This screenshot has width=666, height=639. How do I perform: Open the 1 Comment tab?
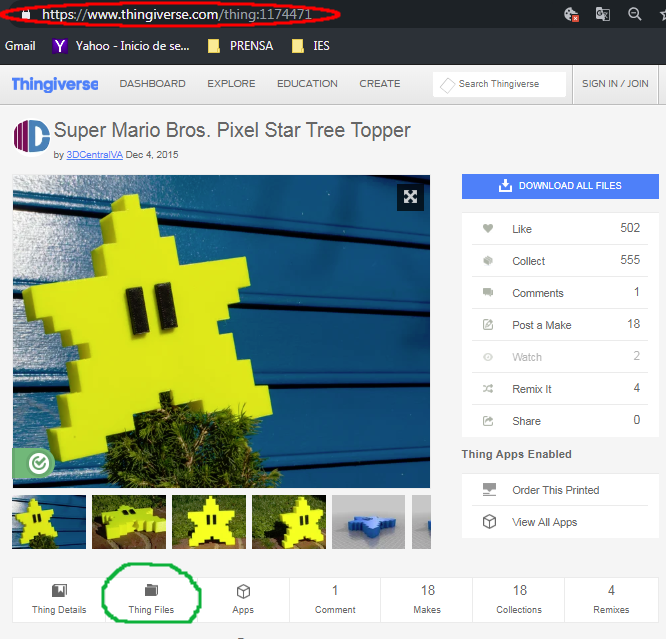coord(335,600)
